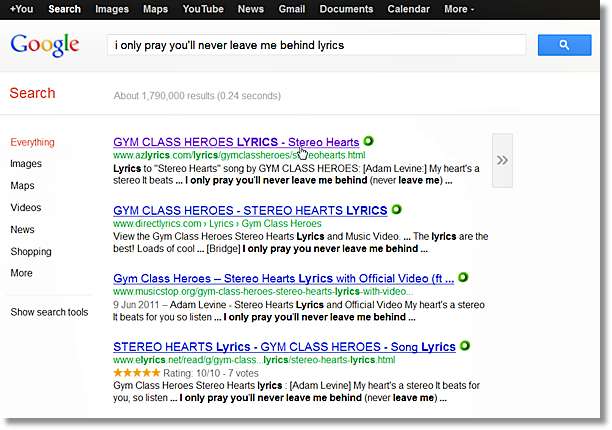Open GYM CLASS HEROES - STEREO HEARTS LYRICS link
Image resolution: width=612 pixels, height=430 pixels.
click(250, 210)
